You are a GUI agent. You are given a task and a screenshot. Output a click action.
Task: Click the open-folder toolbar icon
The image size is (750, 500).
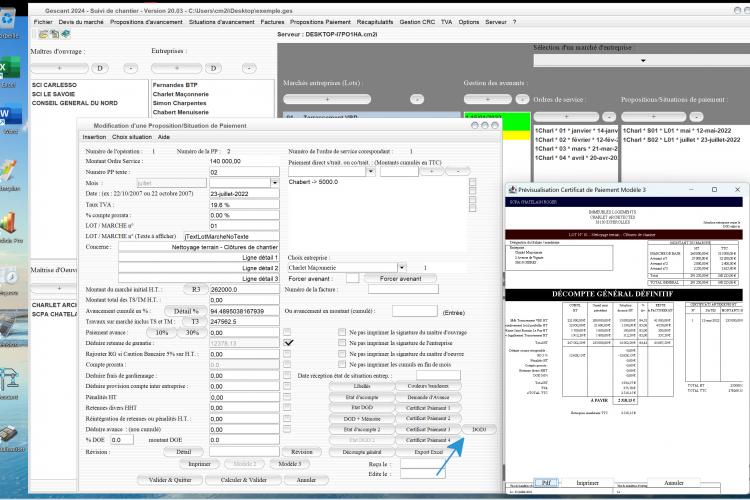44,34
